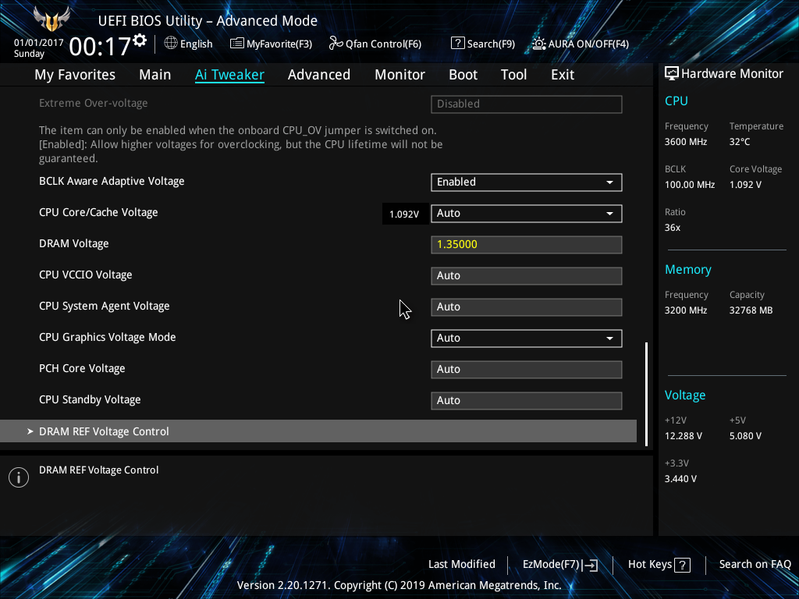The width and height of the screenshot is (799, 599).
Task: Click Last Modified button
Action: pyautogui.click(x=462, y=564)
